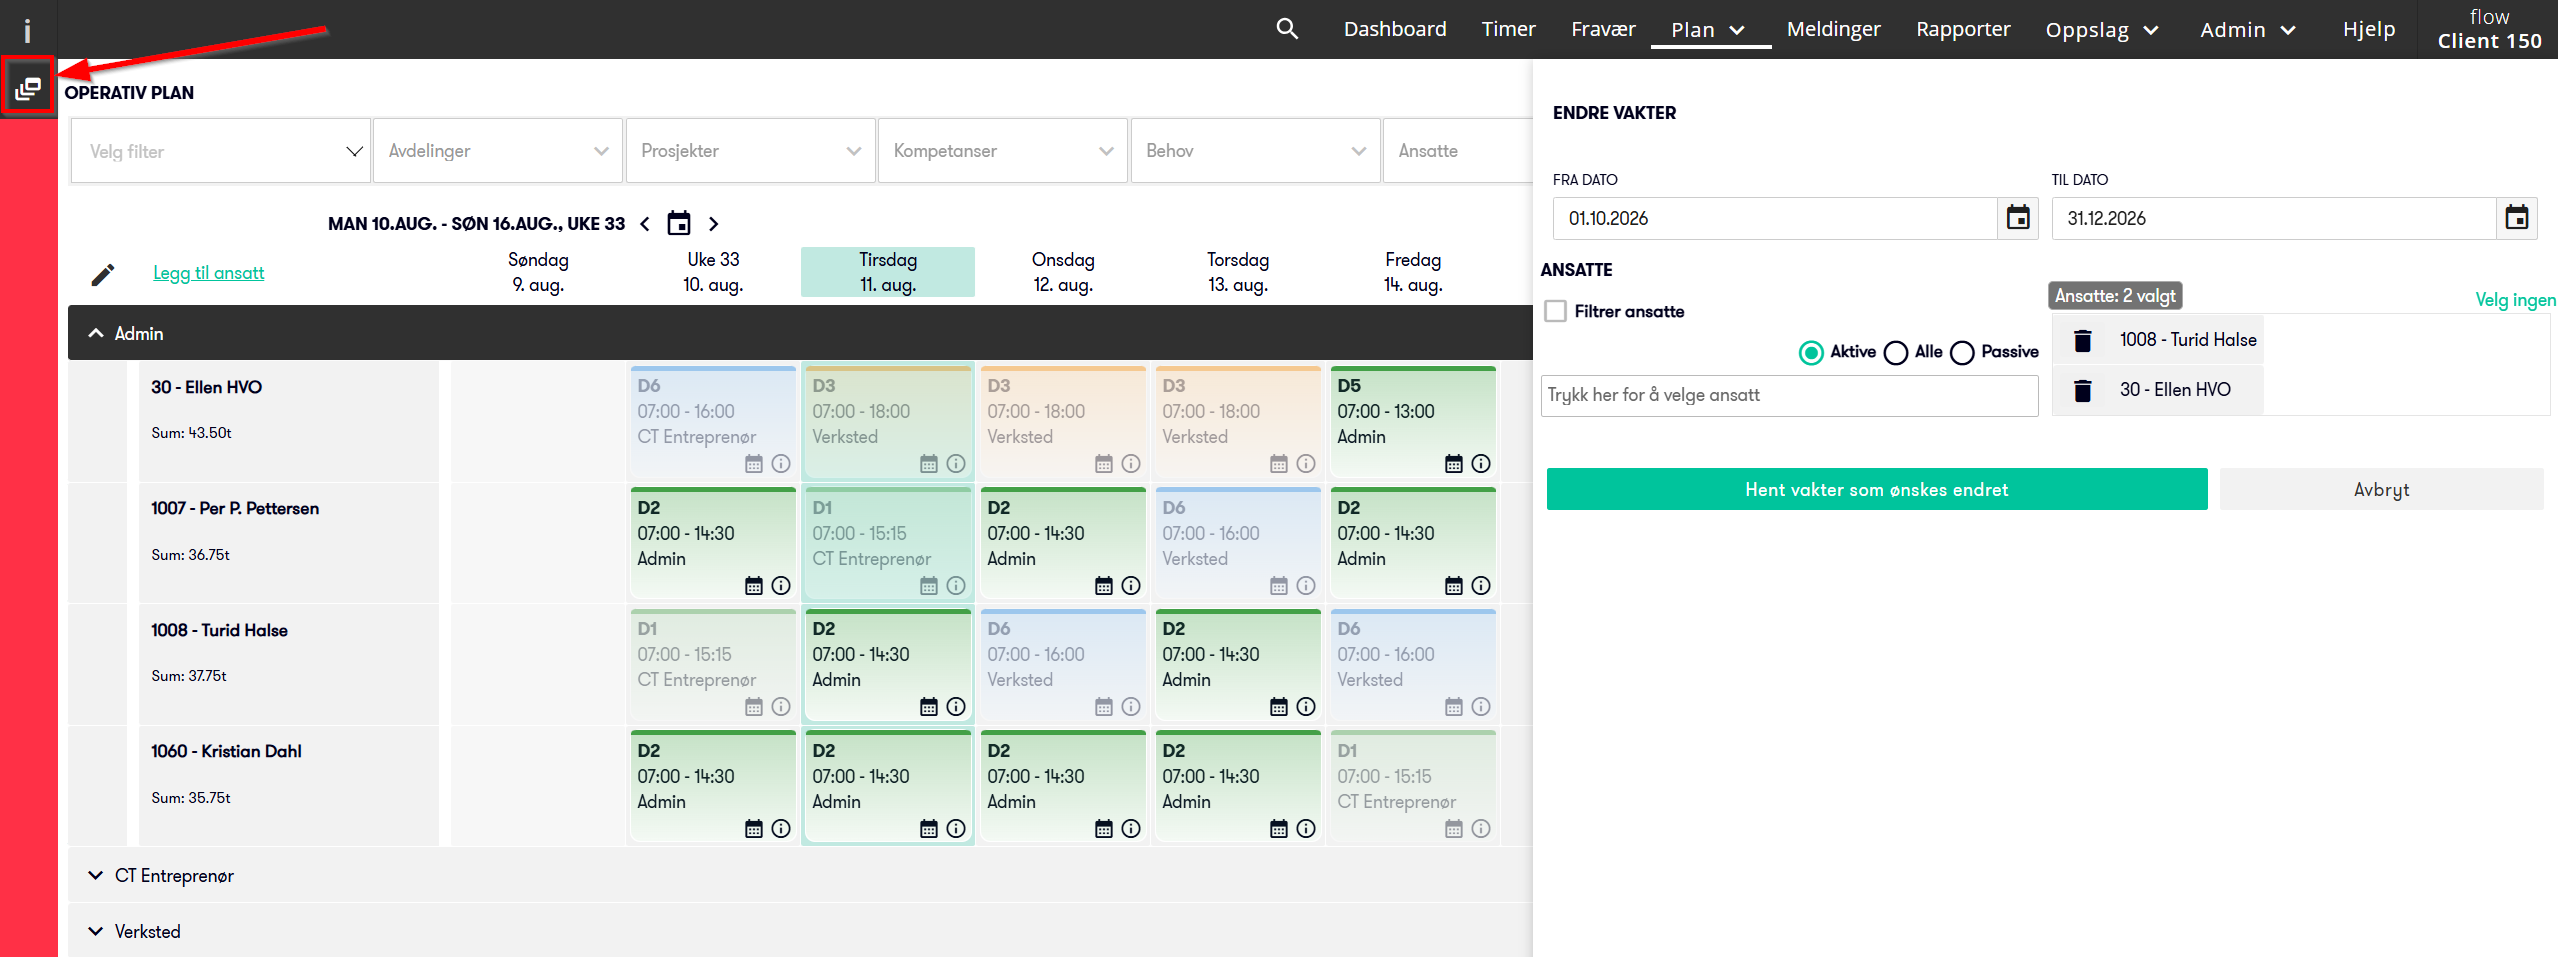This screenshot has width=2558, height=957.
Task: Open calendar icon on Per P. Pettersen's Friday D2 shift
Action: 1454,586
